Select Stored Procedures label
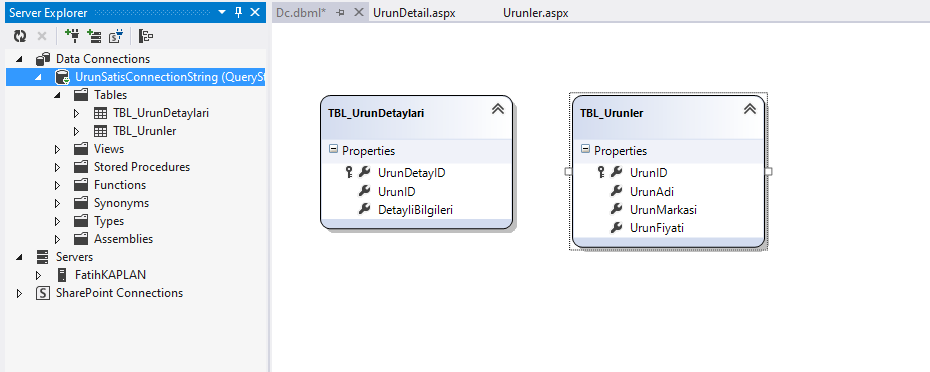This screenshot has width=930, height=372. [142, 167]
